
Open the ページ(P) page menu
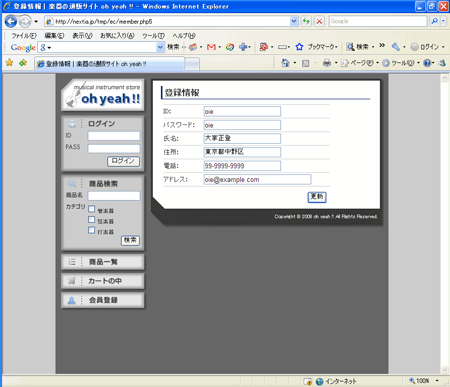tap(359, 63)
